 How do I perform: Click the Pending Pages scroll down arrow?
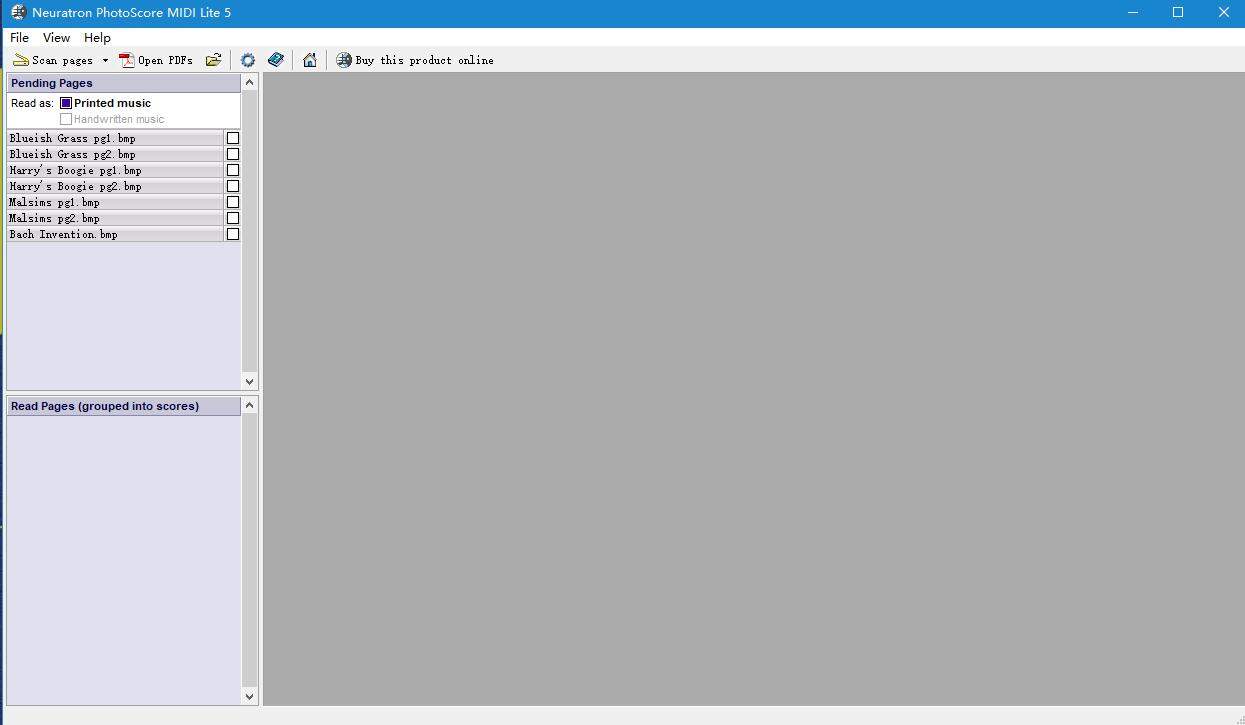[x=249, y=381]
